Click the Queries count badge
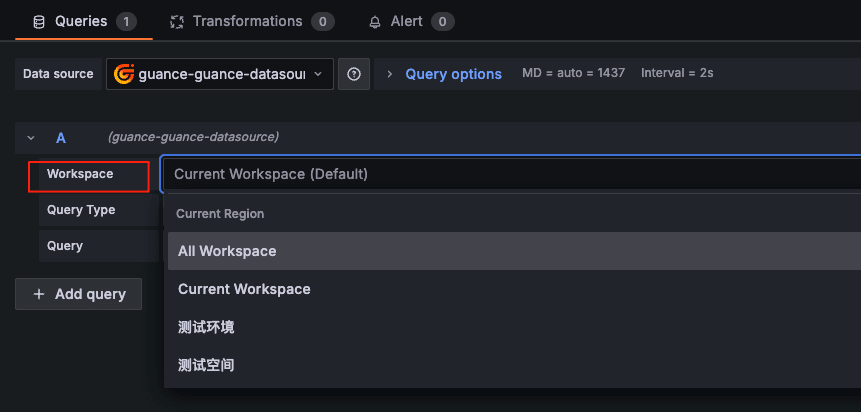The image size is (861, 412). (x=126, y=21)
